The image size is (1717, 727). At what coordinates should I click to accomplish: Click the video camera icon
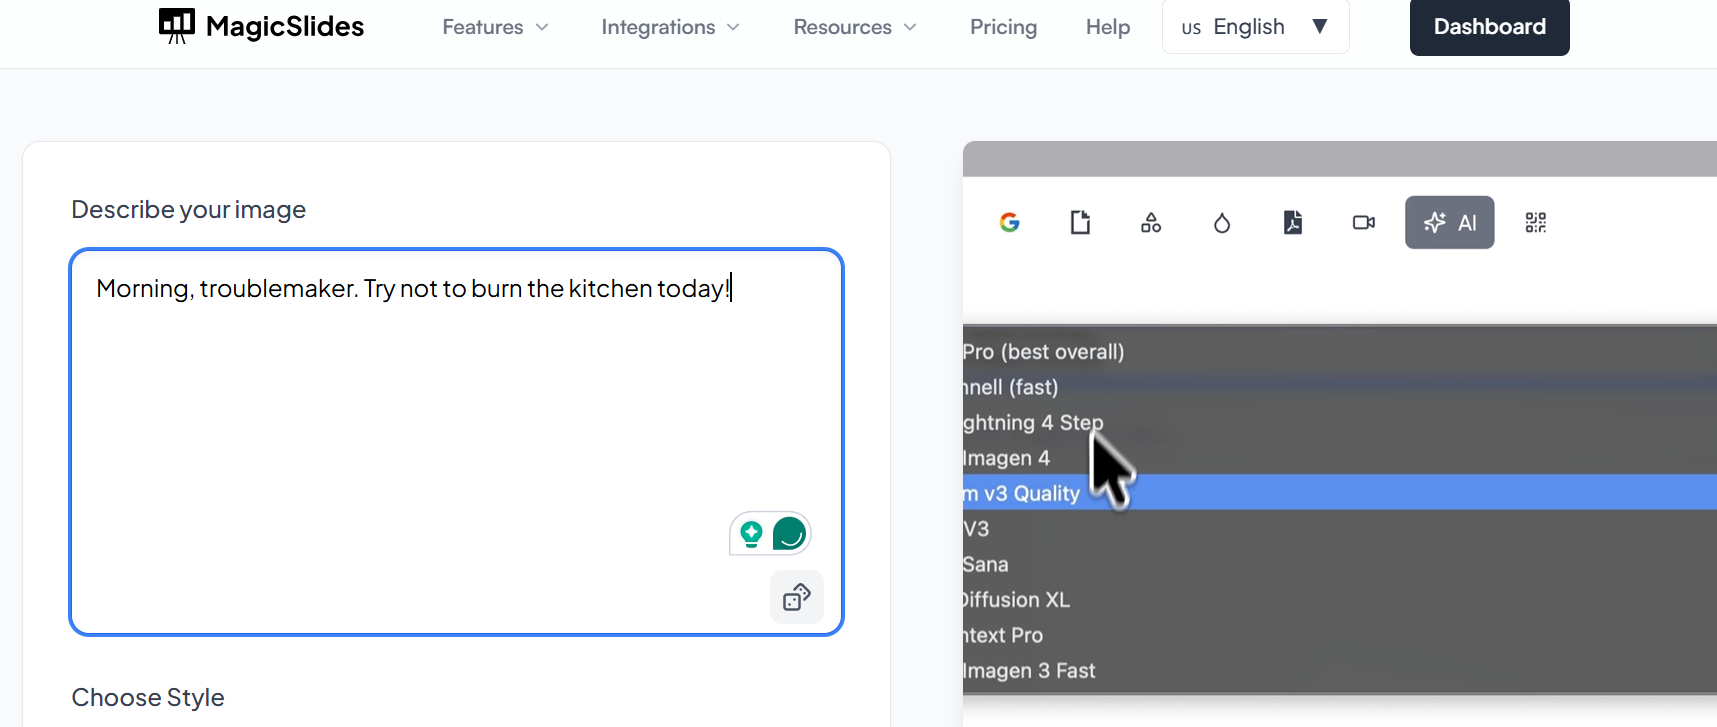(1364, 222)
